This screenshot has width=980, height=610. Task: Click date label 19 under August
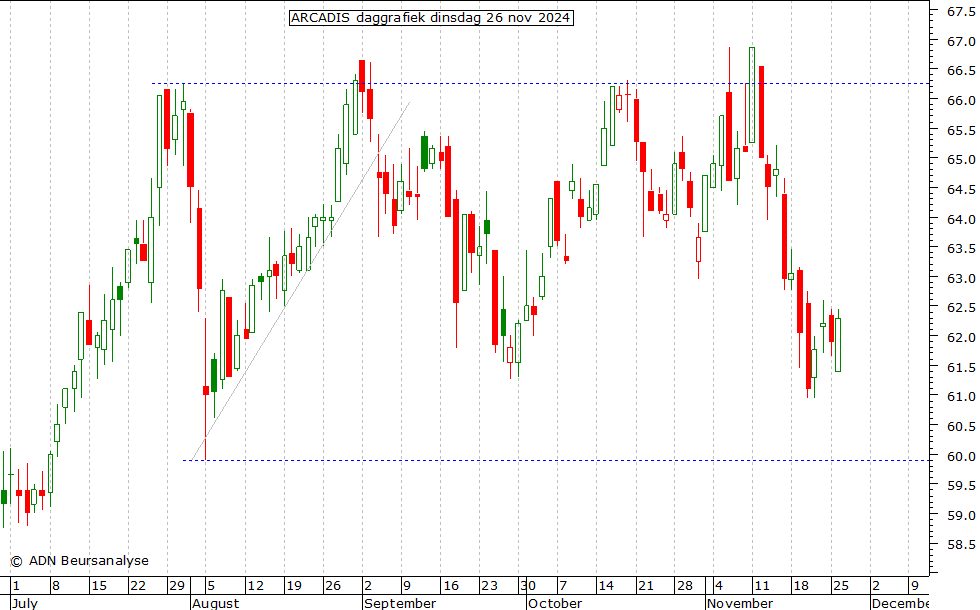(294, 586)
